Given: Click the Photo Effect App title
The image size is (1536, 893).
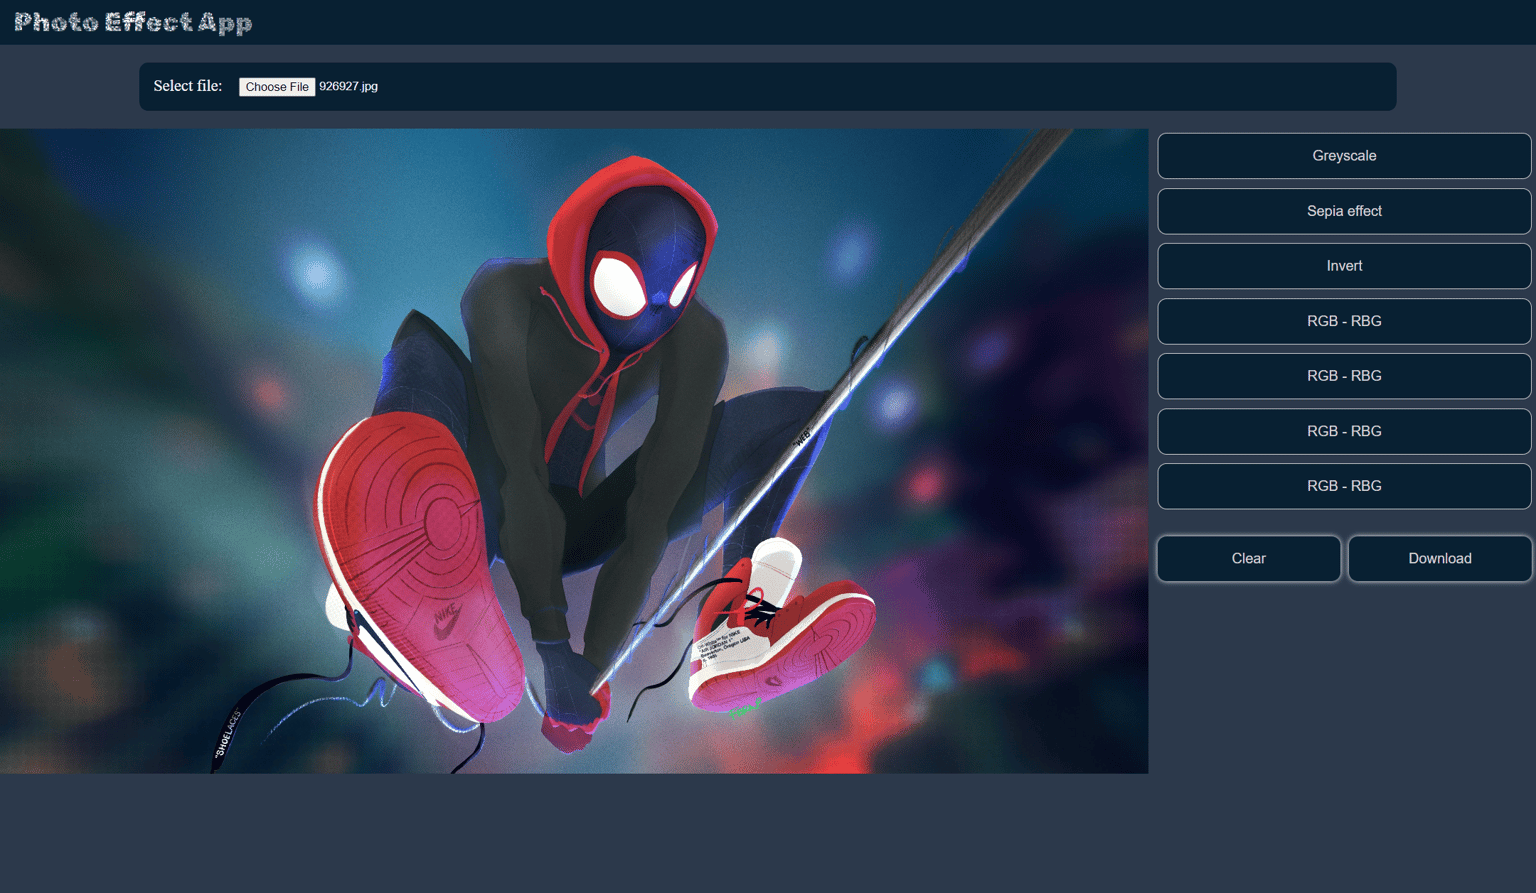Looking at the screenshot, I should [x=133, y=22].
